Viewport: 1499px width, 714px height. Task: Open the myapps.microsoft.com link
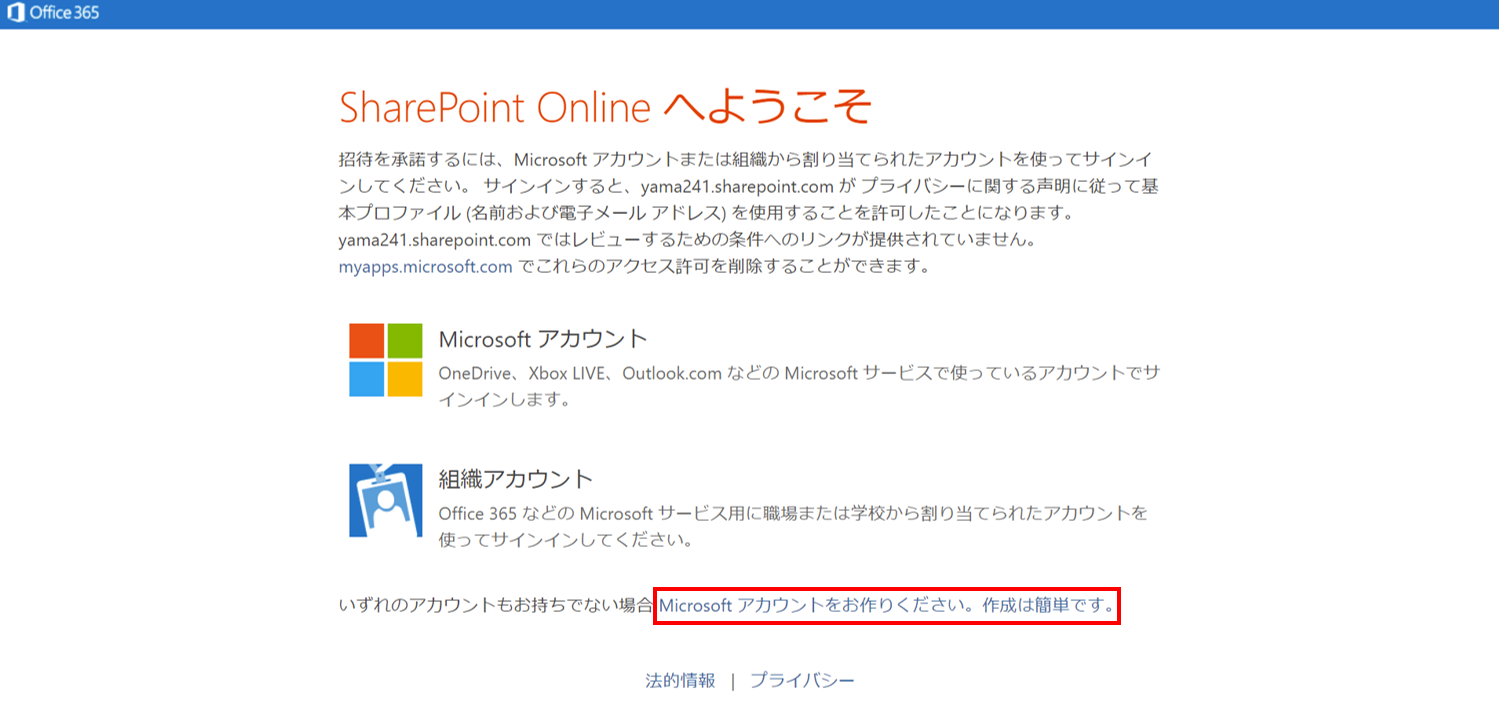coord(426,267)
